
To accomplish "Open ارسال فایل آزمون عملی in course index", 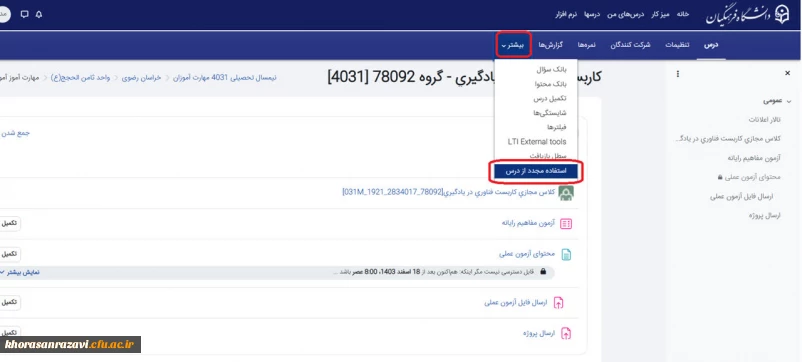I will point(742,196).
